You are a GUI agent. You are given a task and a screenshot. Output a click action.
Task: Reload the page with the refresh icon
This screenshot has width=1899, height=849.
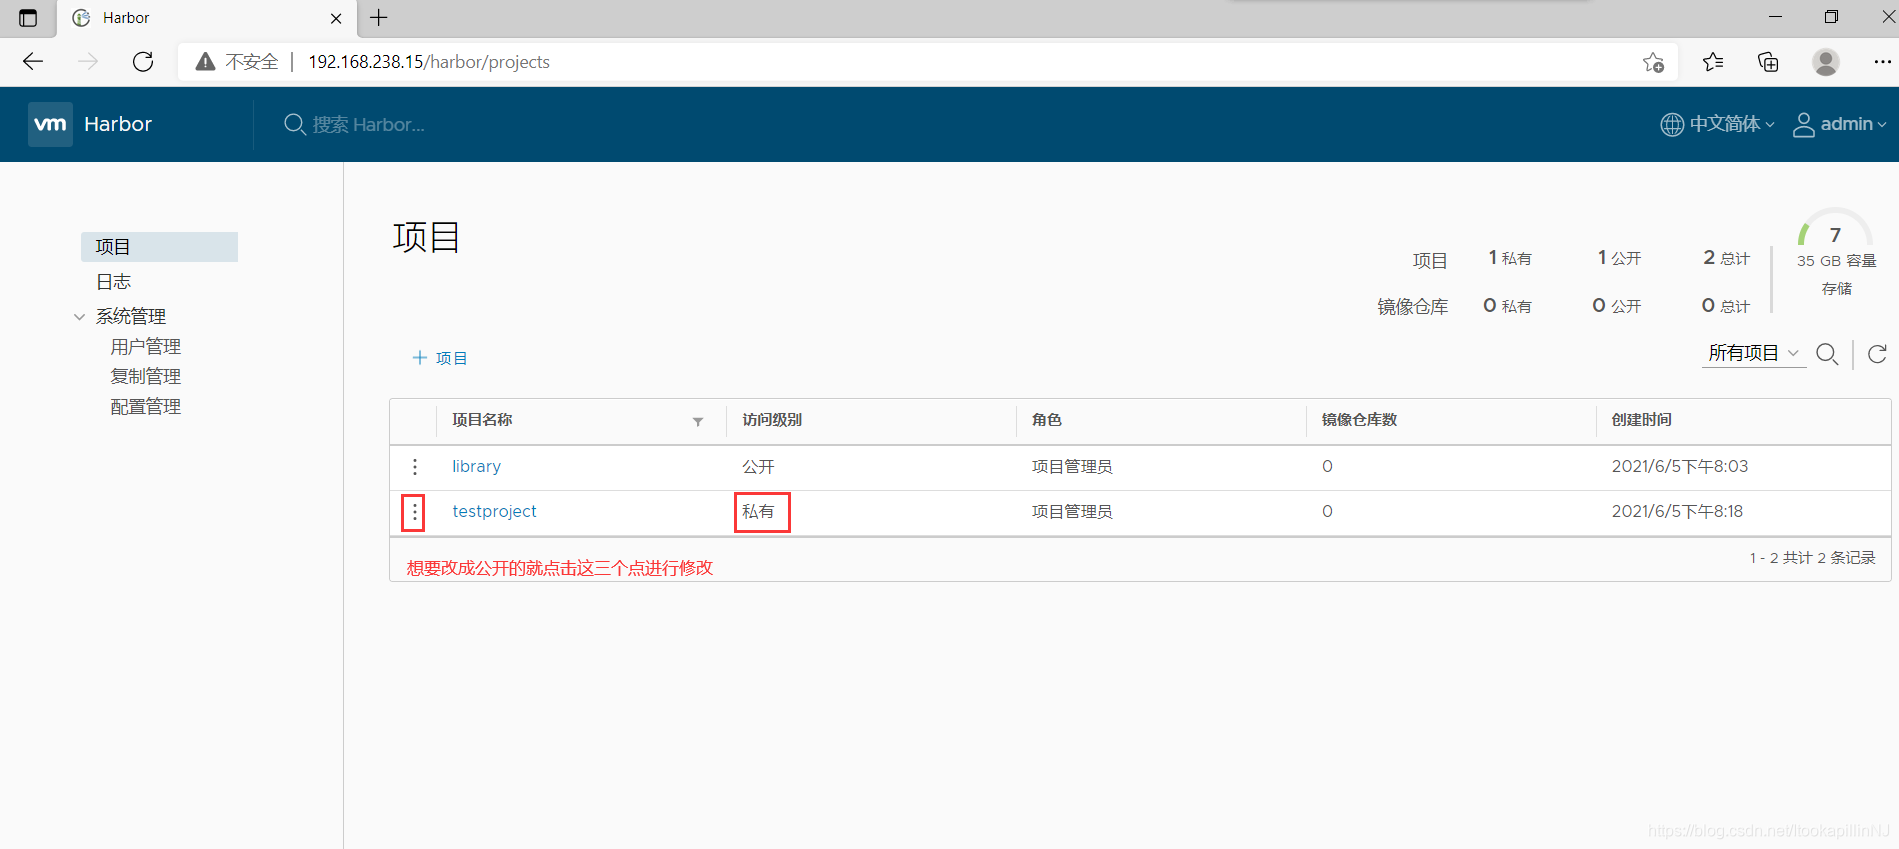coord(143,62)
